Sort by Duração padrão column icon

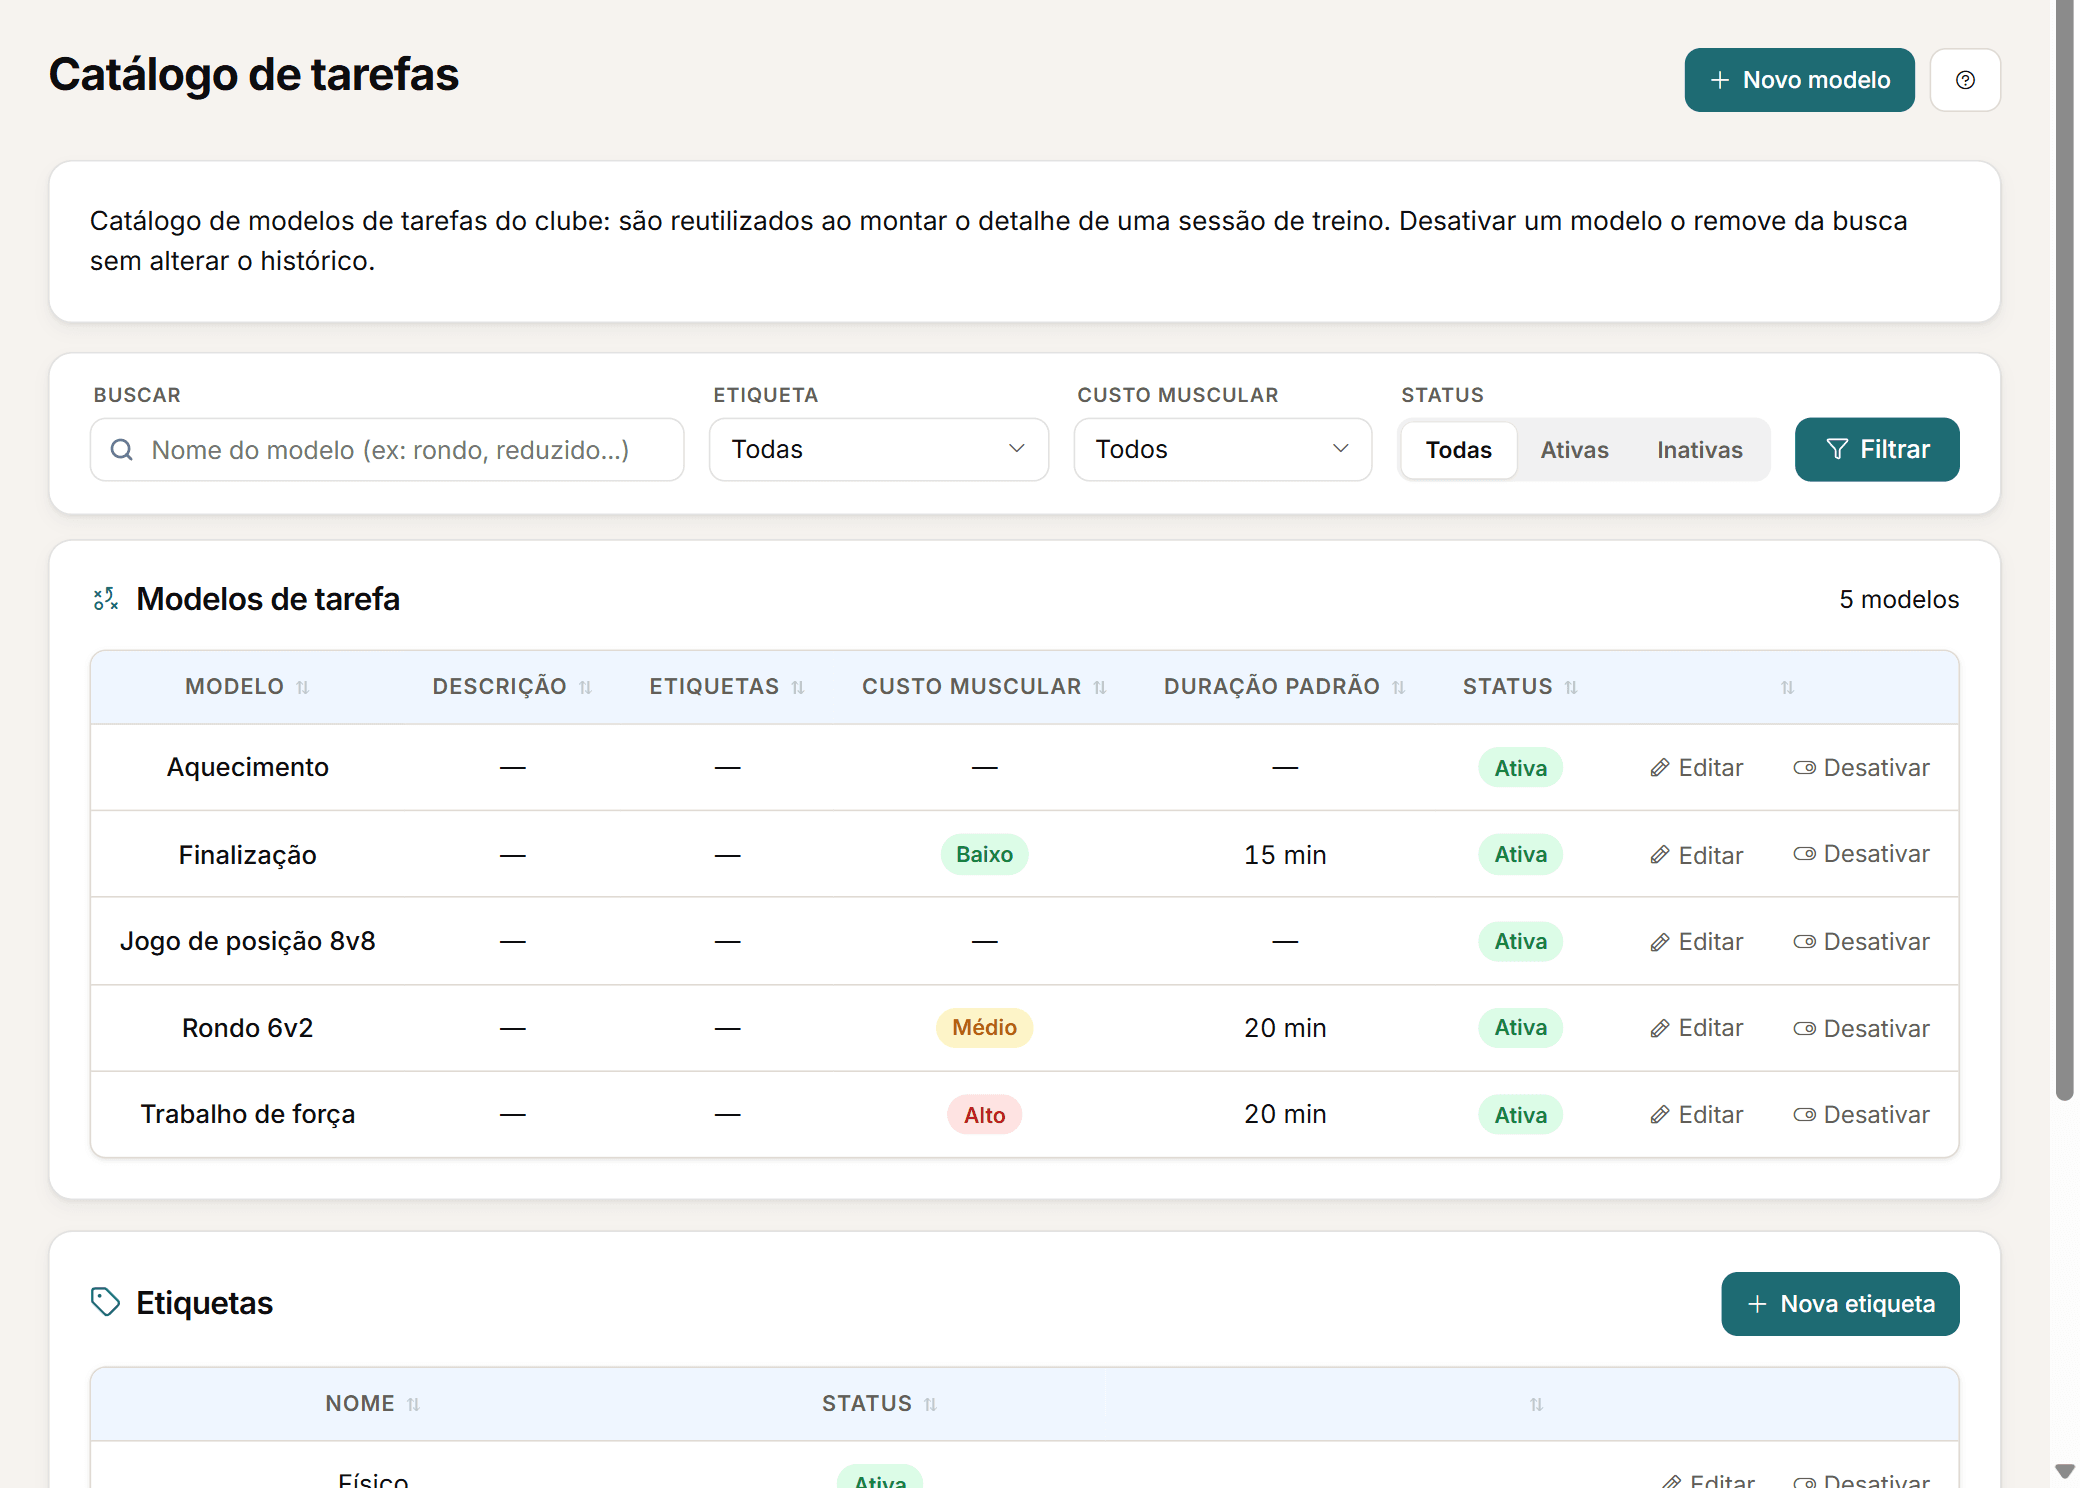pos(1399,687)
